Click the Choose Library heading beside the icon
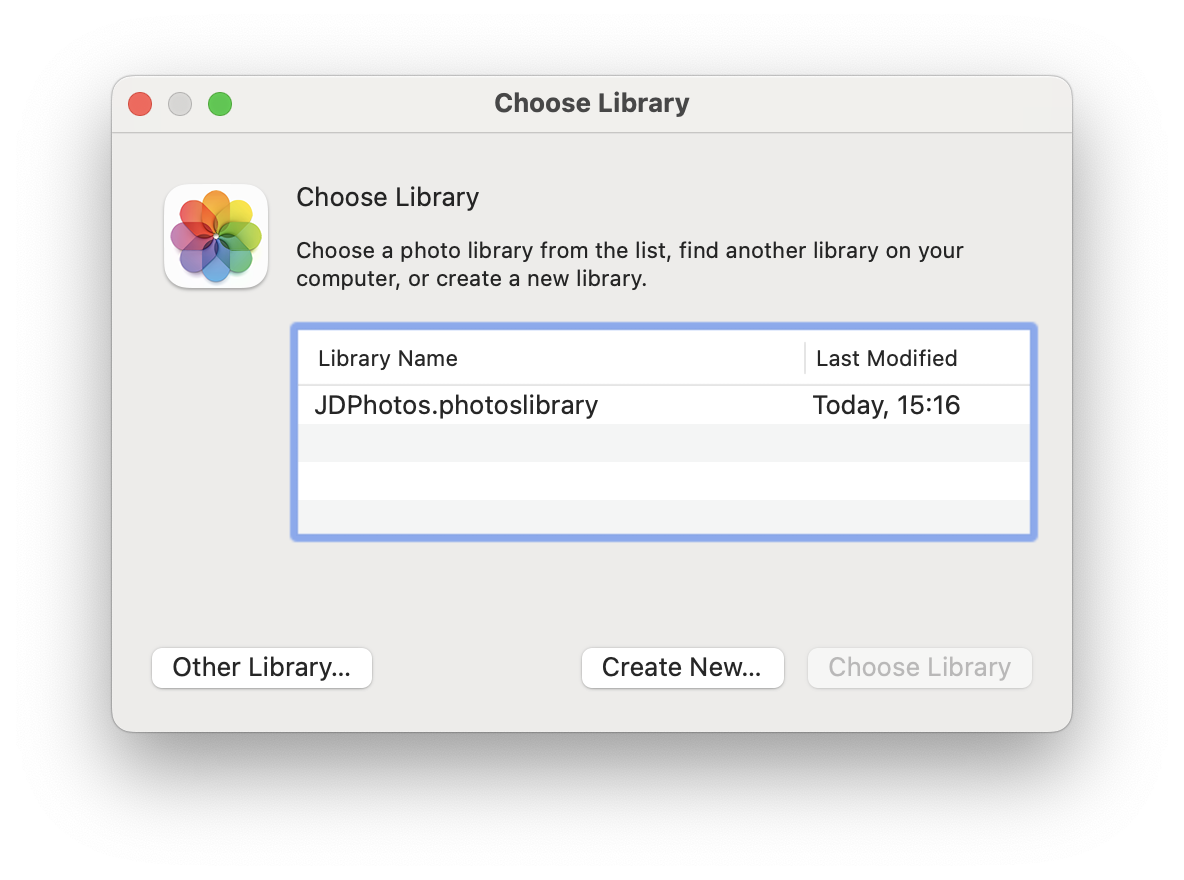The image size is (1184, 880). click(387, 197)
